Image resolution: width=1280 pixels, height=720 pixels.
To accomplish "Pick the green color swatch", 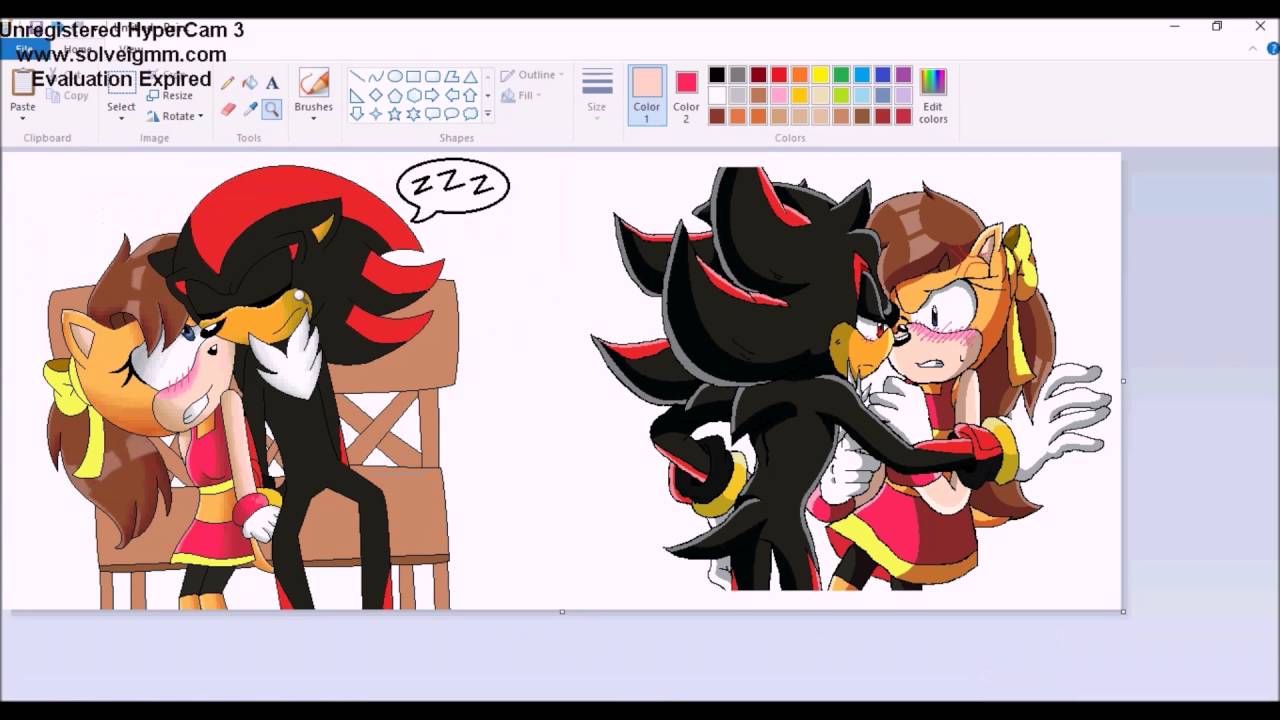I will 841,75.
